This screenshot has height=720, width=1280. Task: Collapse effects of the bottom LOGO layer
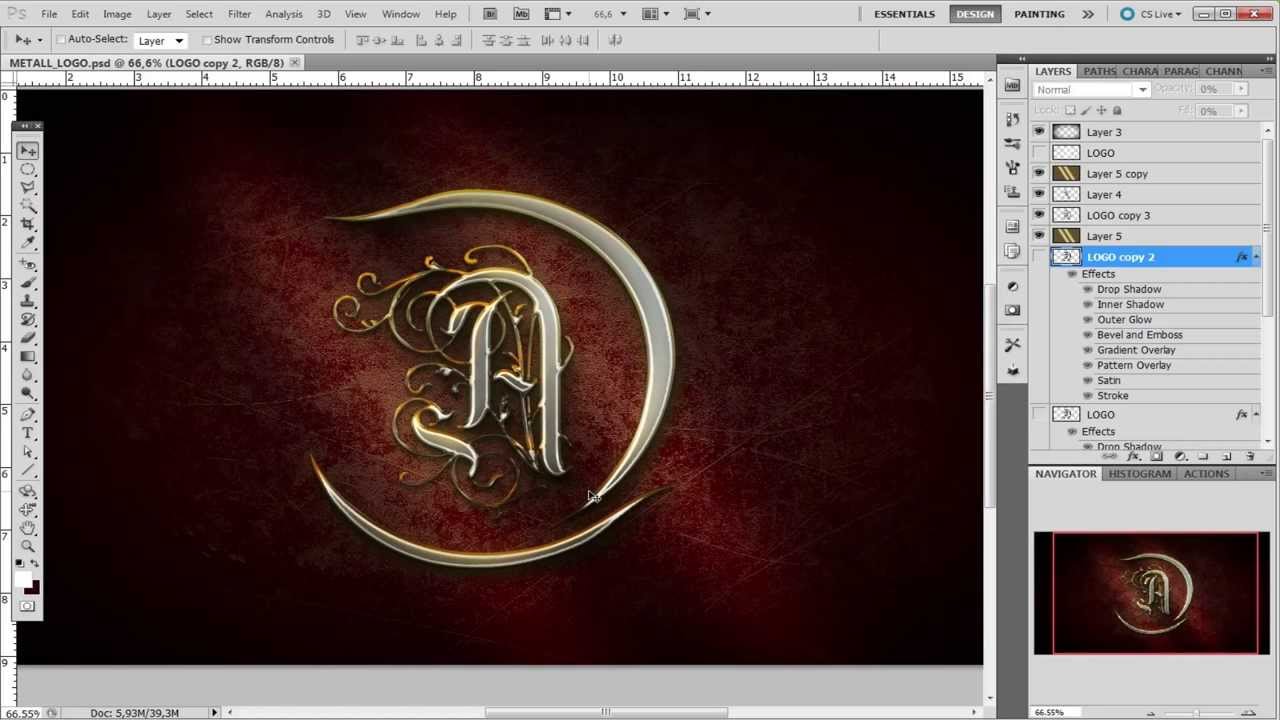coord(1256,414)
